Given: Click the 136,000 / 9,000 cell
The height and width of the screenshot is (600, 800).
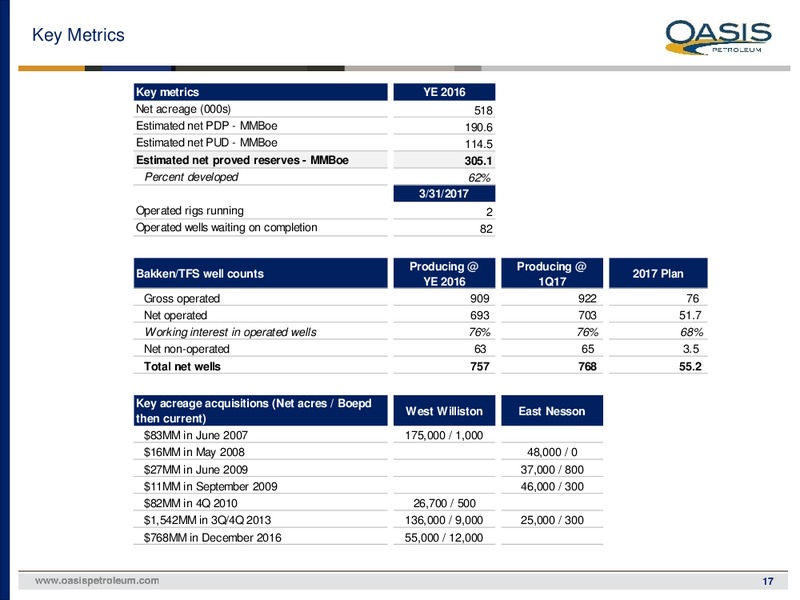Looking at the screenshot, I should (444, 520).
